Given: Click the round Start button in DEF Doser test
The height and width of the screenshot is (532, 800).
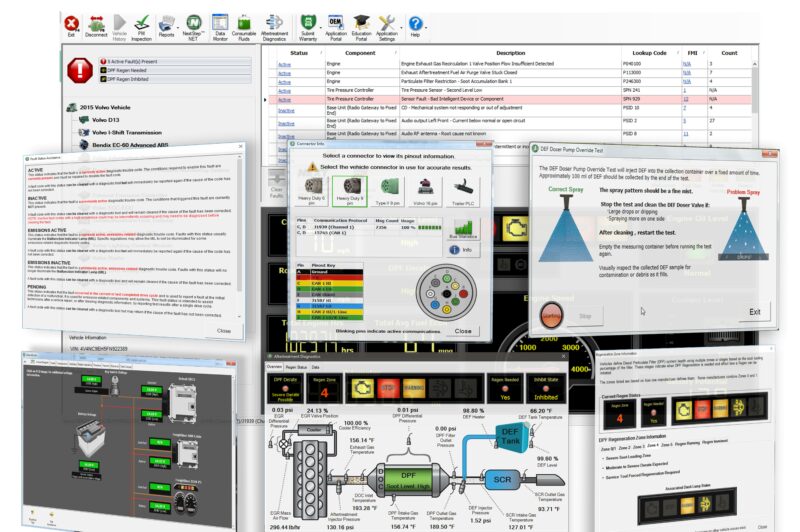Looking at the screenshot, I should pyautogui.click(x=551, y=315).
